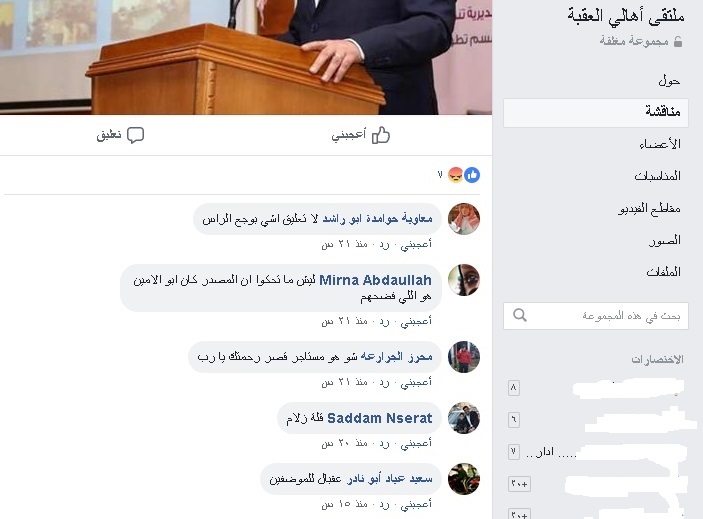Viewport: 703px width, 519px height.
Task: Click the Saddam Nserat name link
Action: [379, 418]
